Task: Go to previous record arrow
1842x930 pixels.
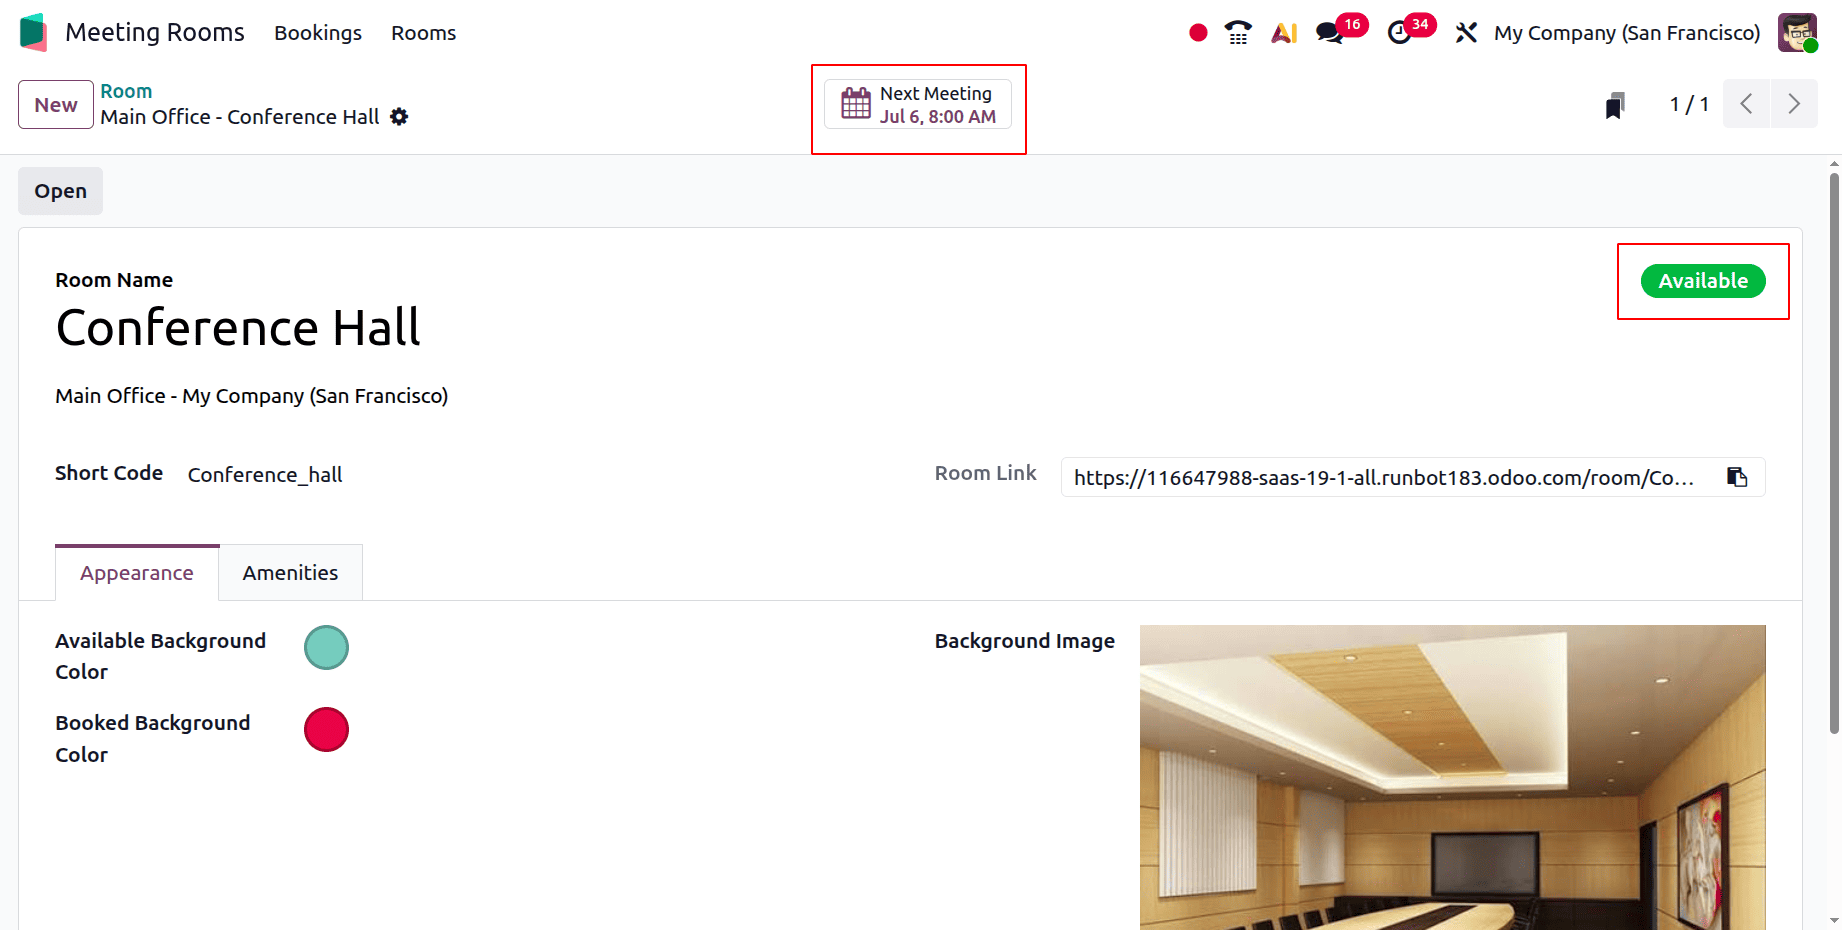Action: click(1746, 104)
